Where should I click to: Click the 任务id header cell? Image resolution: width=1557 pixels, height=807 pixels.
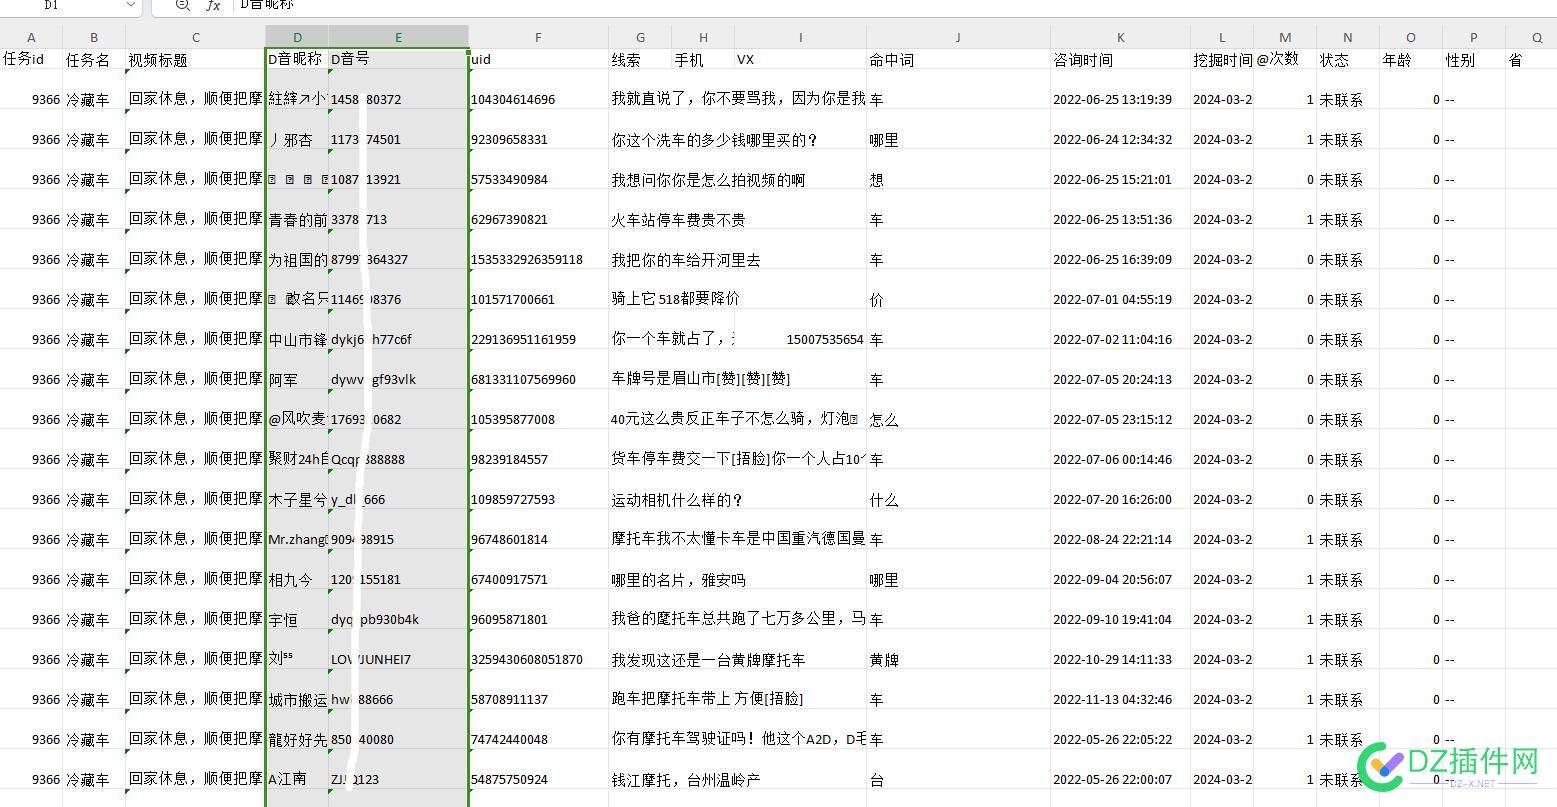[31, 59]
